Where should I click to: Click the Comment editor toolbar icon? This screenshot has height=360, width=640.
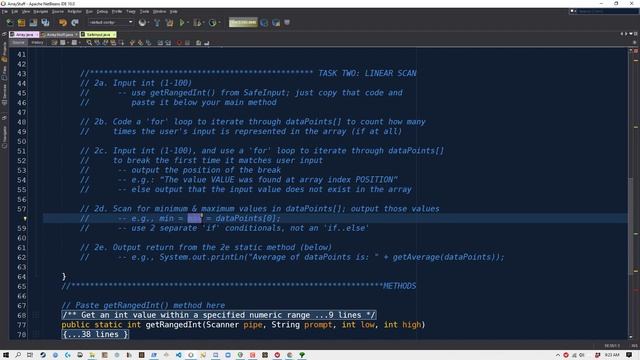(198, 42)
